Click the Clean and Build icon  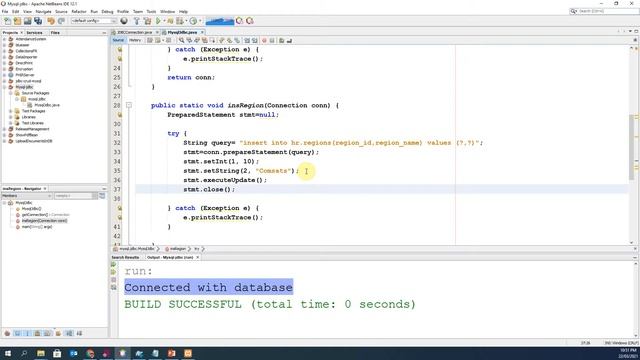coord(147,21)
